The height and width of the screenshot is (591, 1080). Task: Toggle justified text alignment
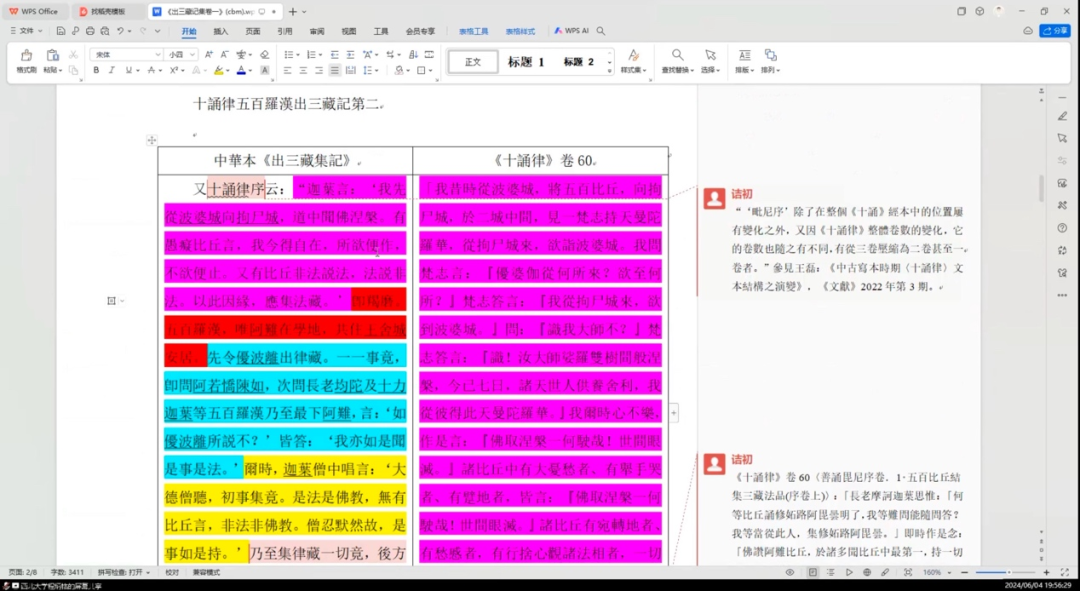pos(335,70)
